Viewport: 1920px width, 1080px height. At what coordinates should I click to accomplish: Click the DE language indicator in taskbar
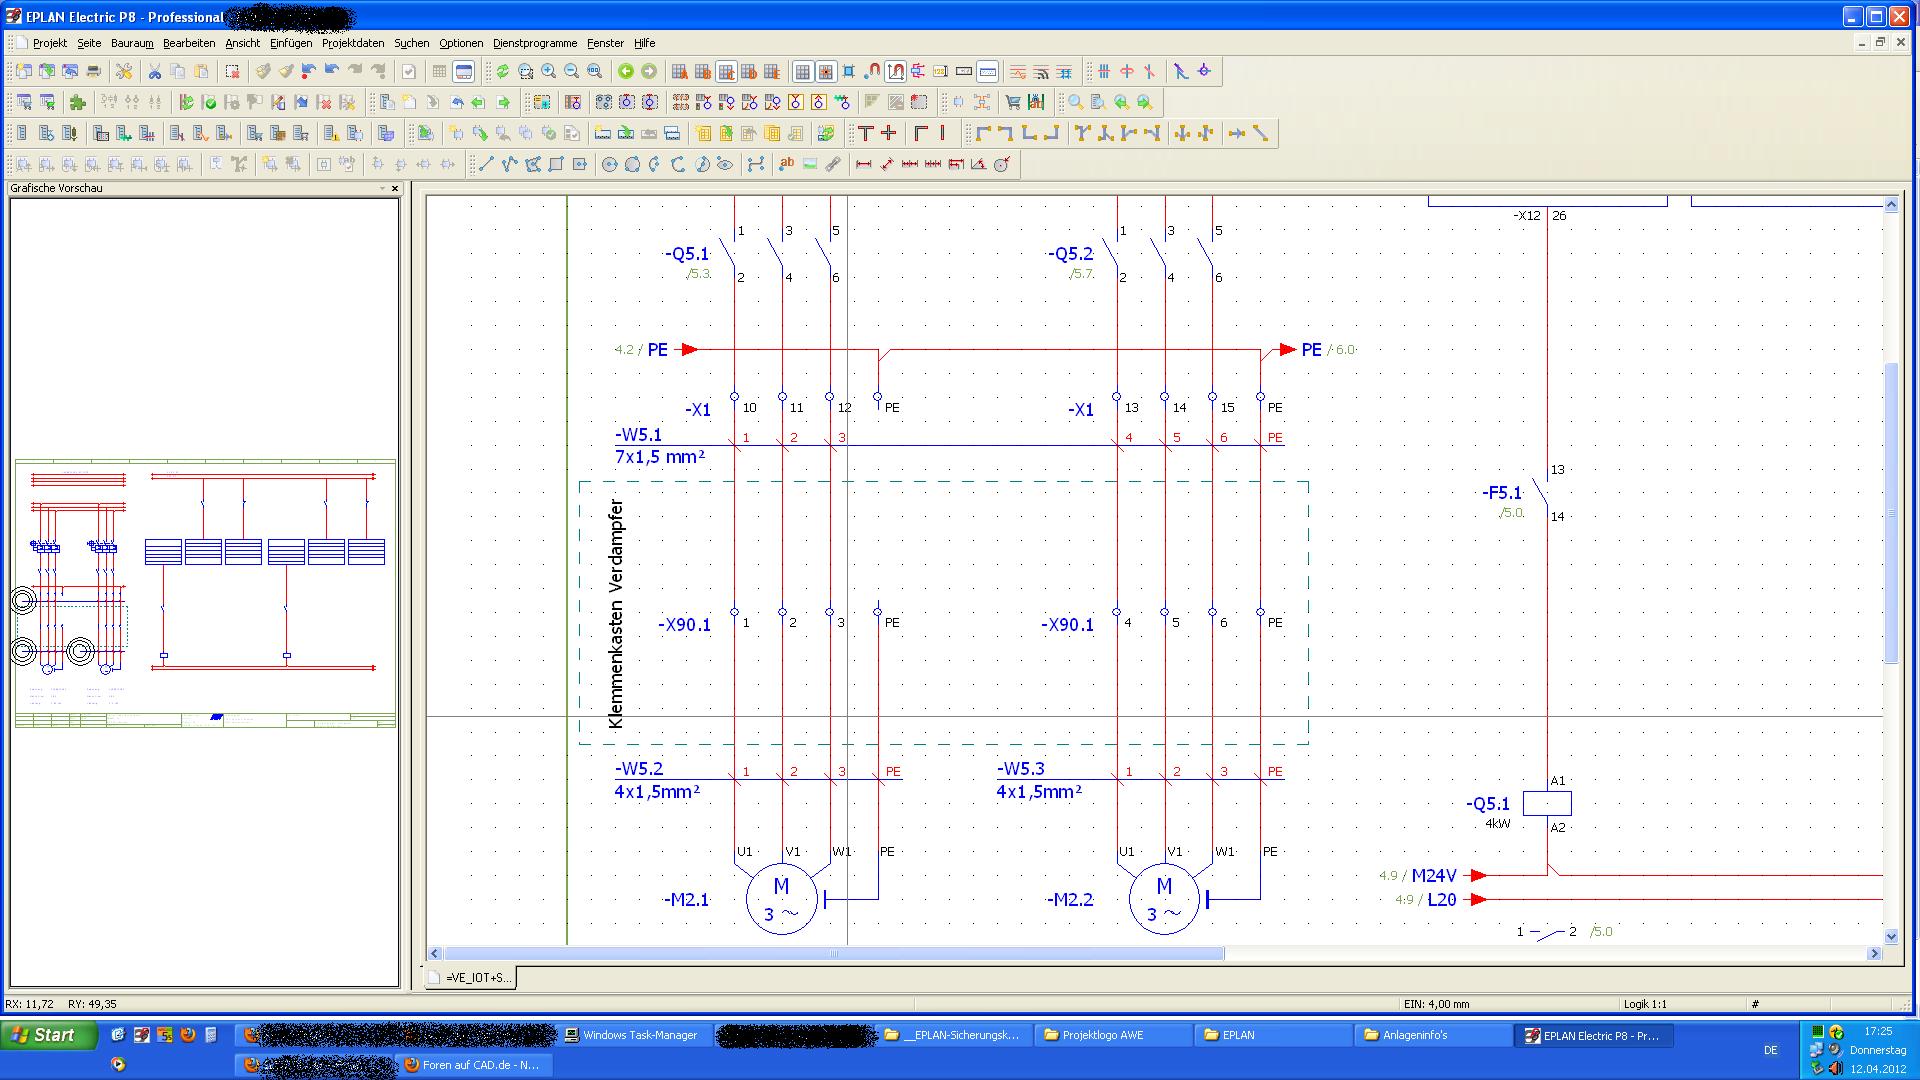point(1771,1050)
